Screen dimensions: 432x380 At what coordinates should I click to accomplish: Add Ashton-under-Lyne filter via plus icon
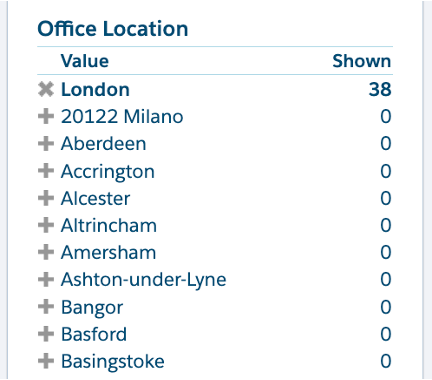pyautogui.click(x=46, y=280)
